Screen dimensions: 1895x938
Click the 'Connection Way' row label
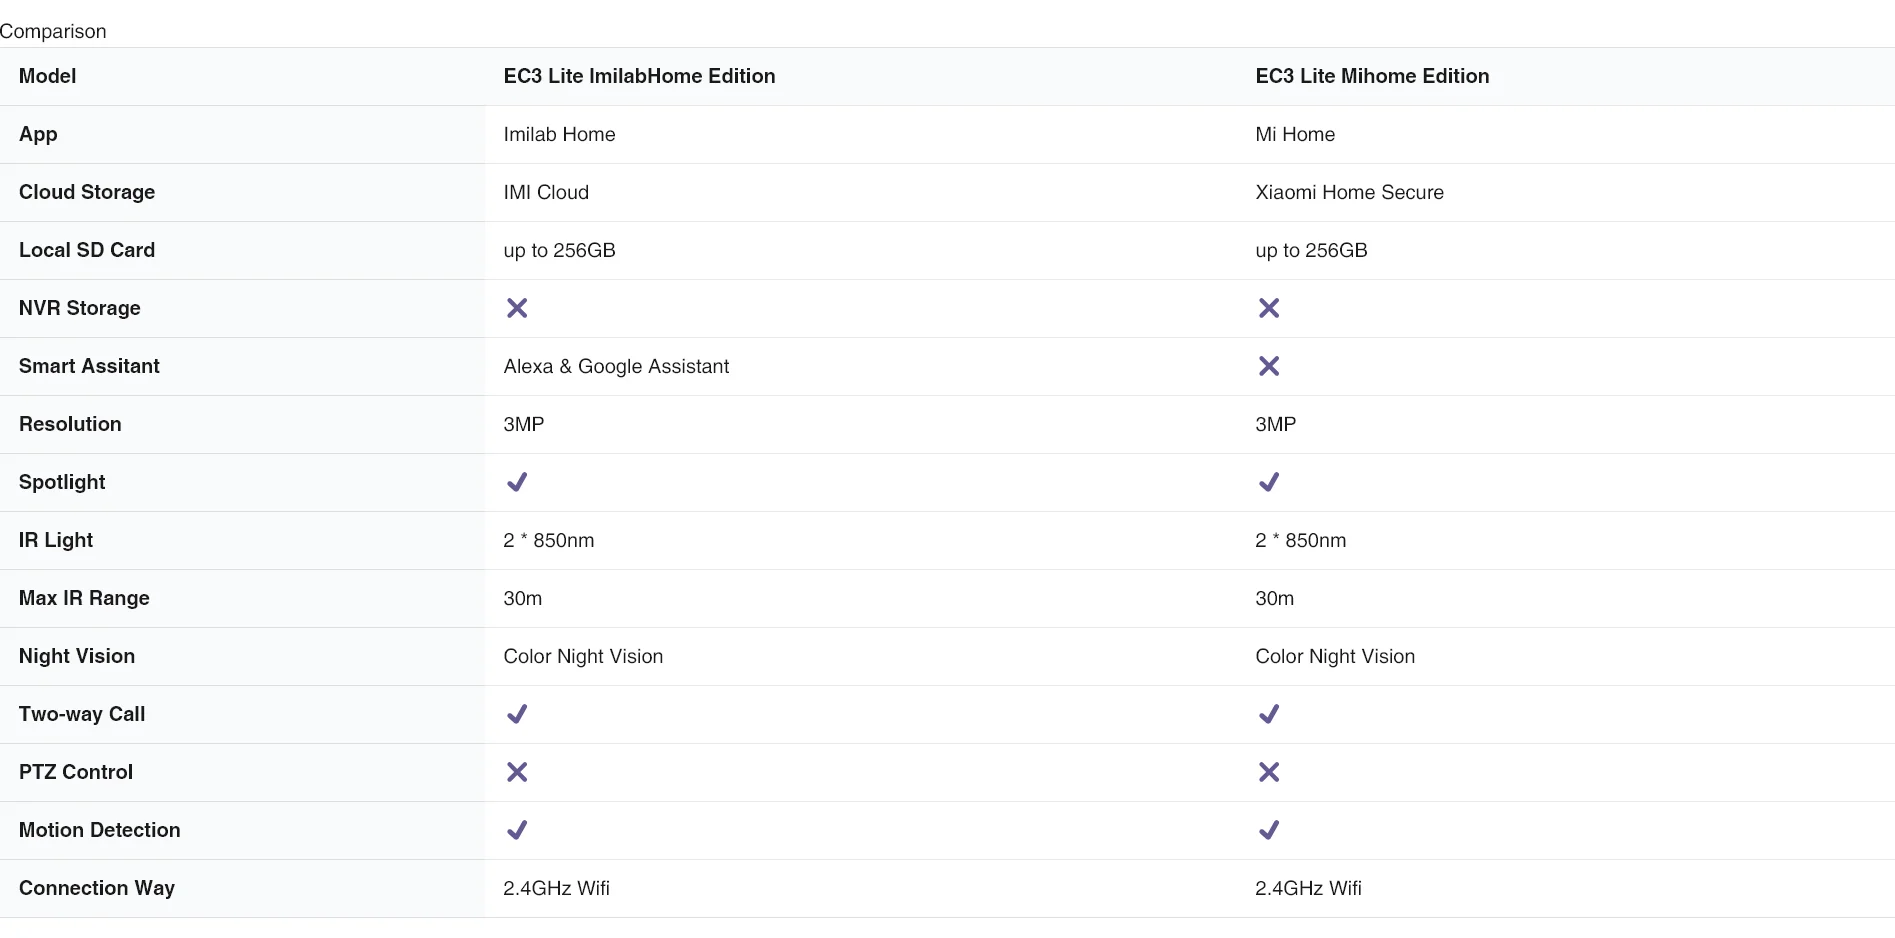click(x=97, y=888)
